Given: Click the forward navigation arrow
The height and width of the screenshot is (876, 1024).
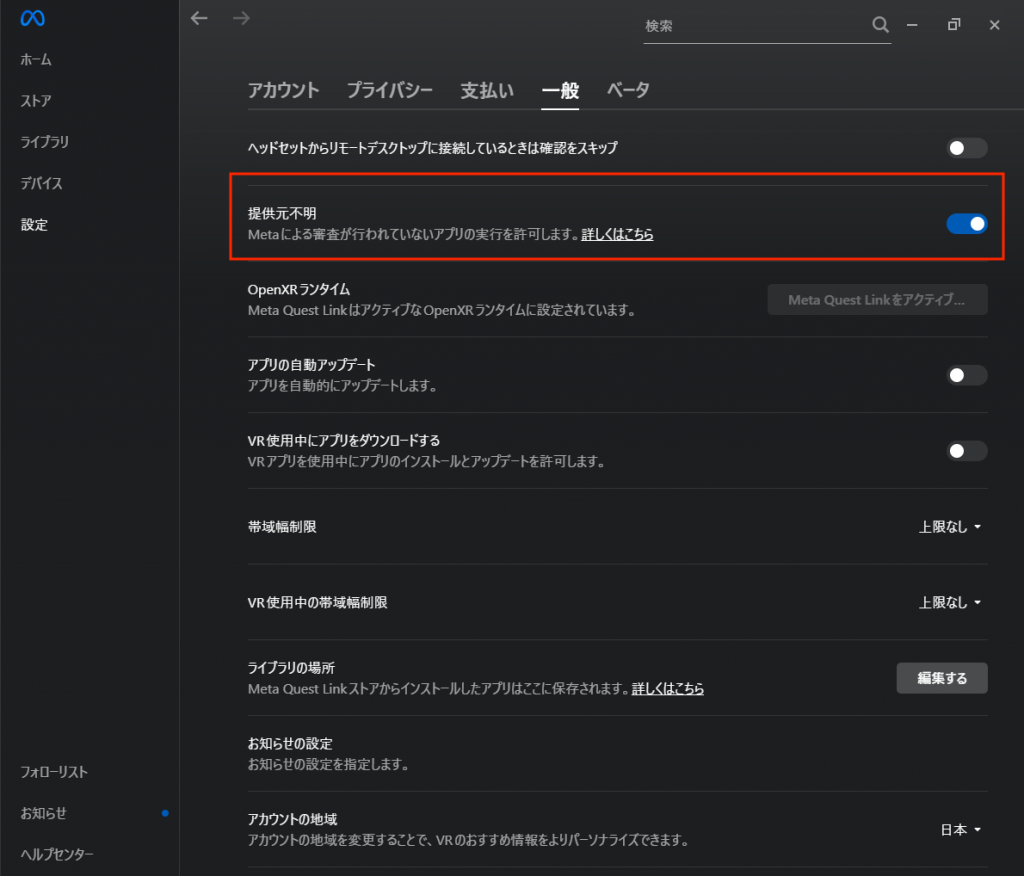Looking at the screenshot, I should coord(241,18).
